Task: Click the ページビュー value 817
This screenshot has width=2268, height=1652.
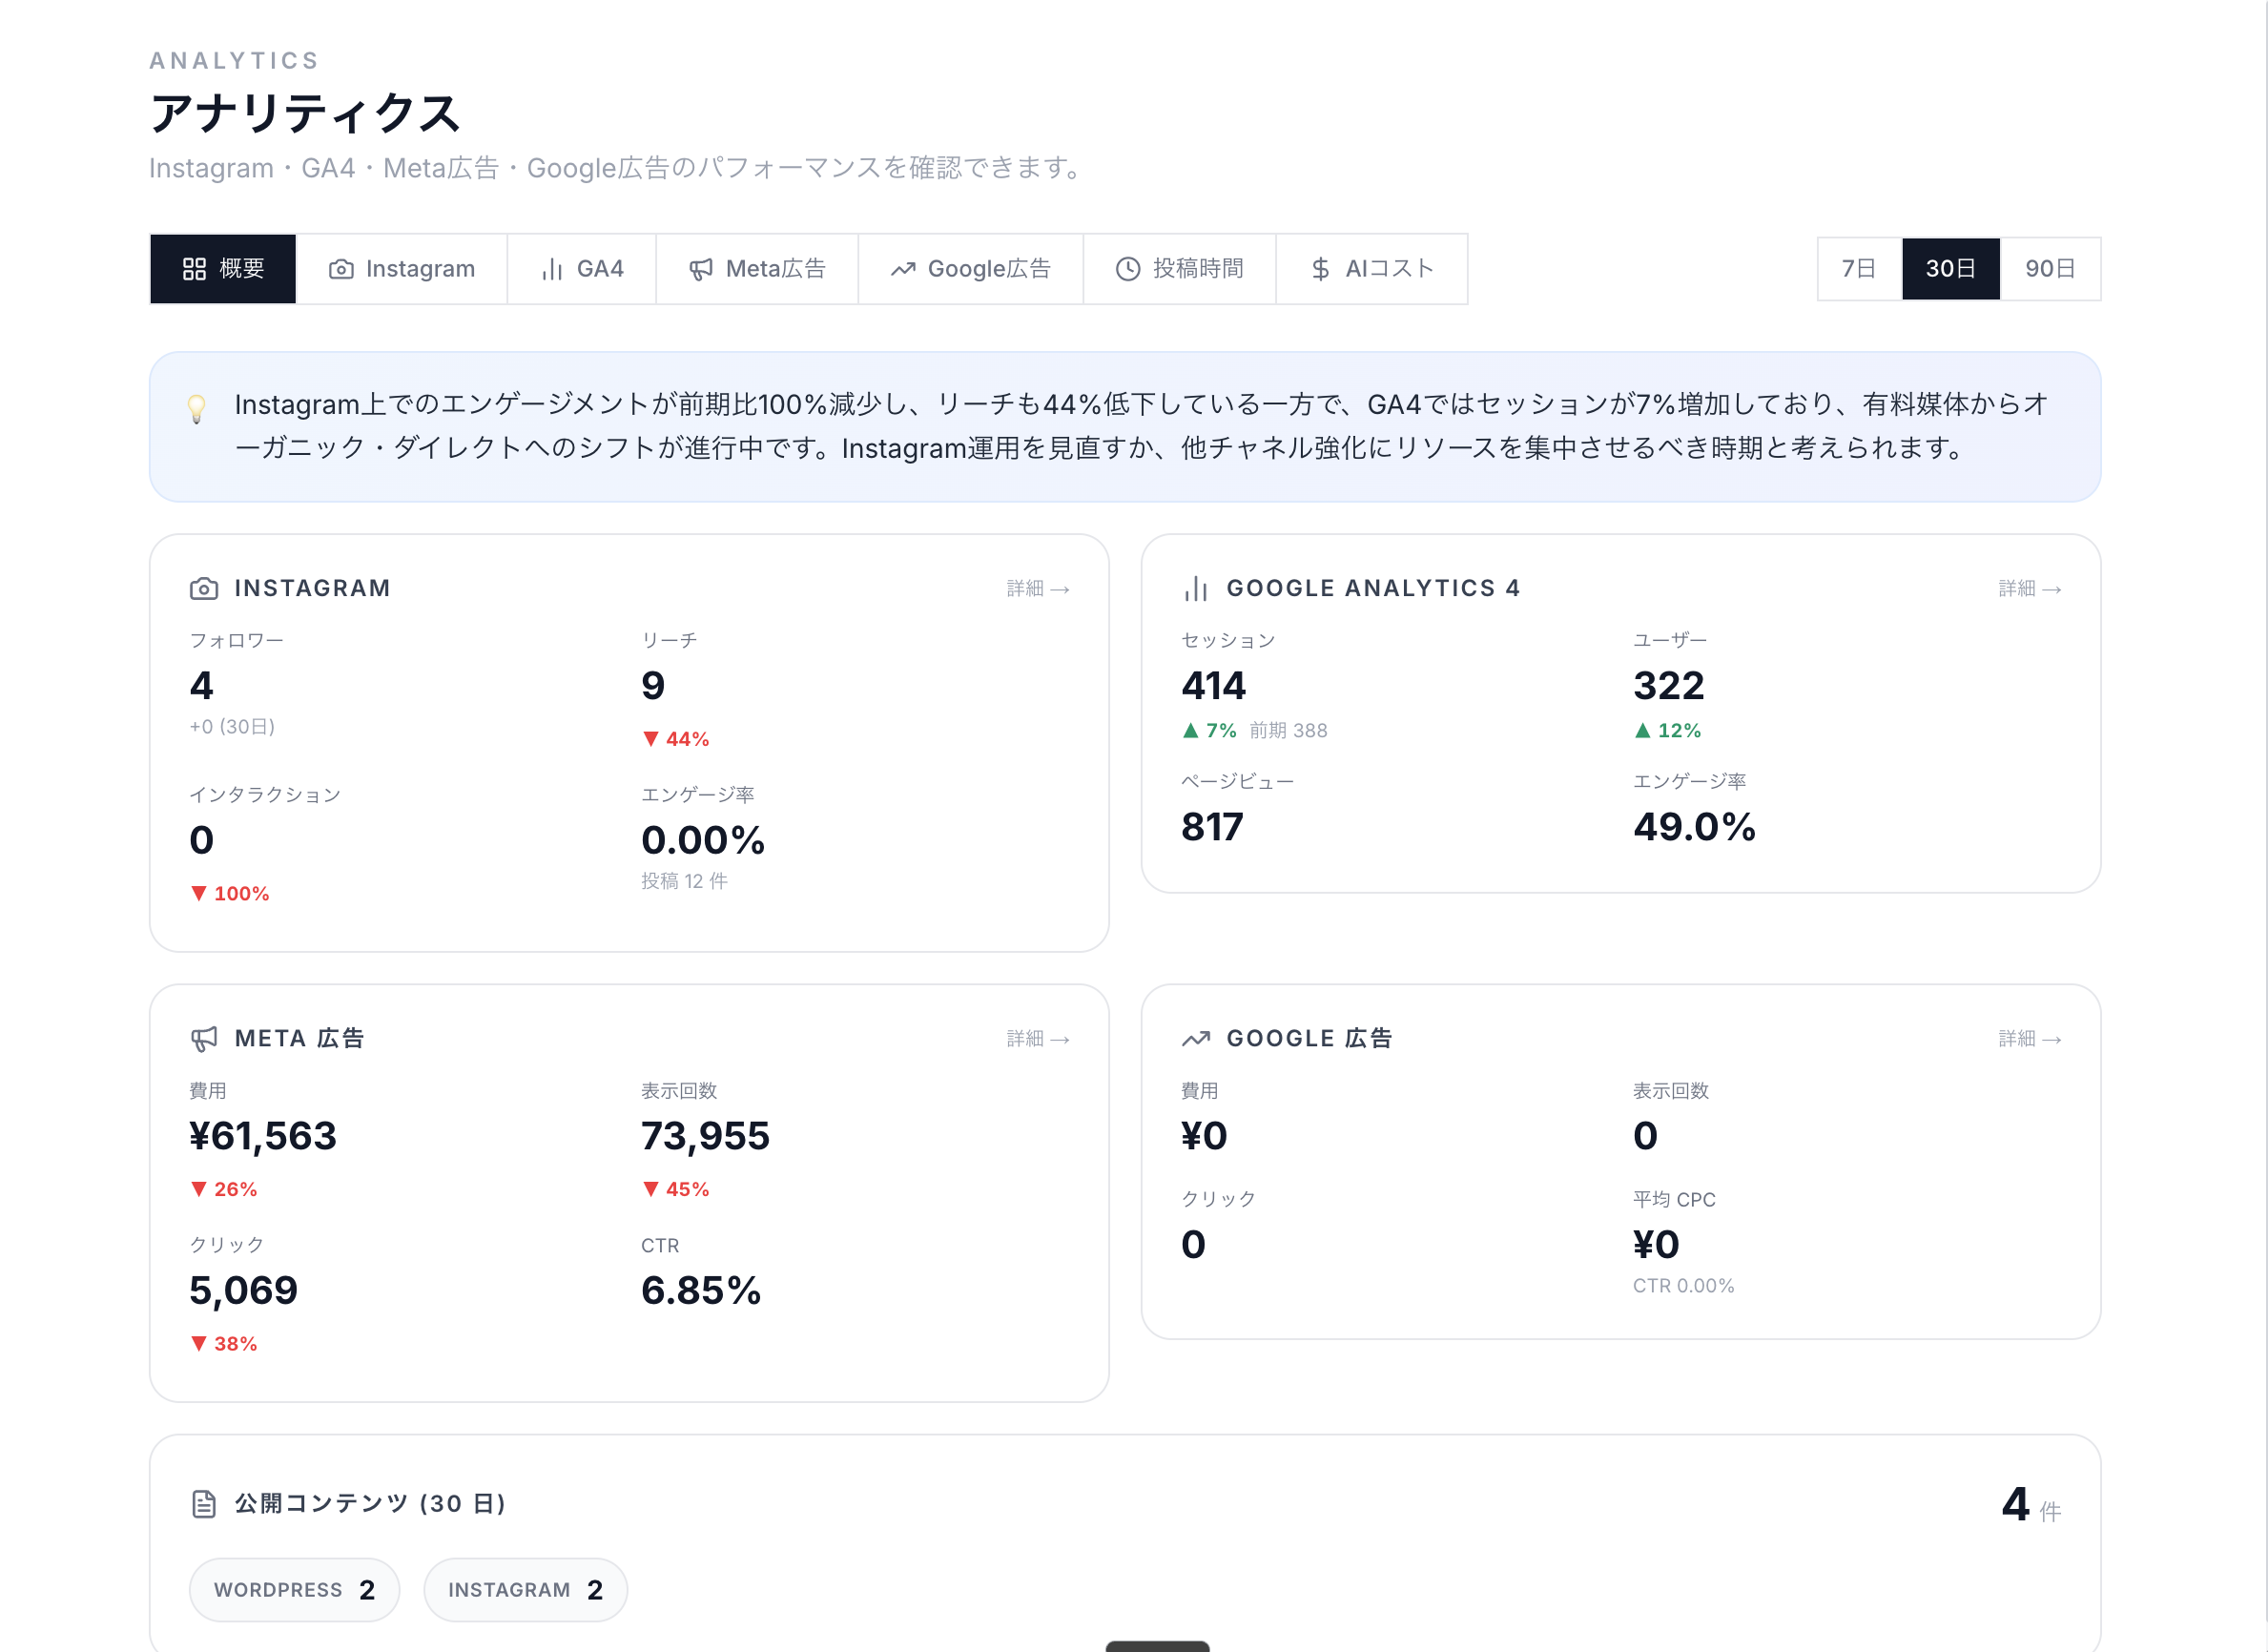Action: pyautogui.click(x=1212, y=827)
